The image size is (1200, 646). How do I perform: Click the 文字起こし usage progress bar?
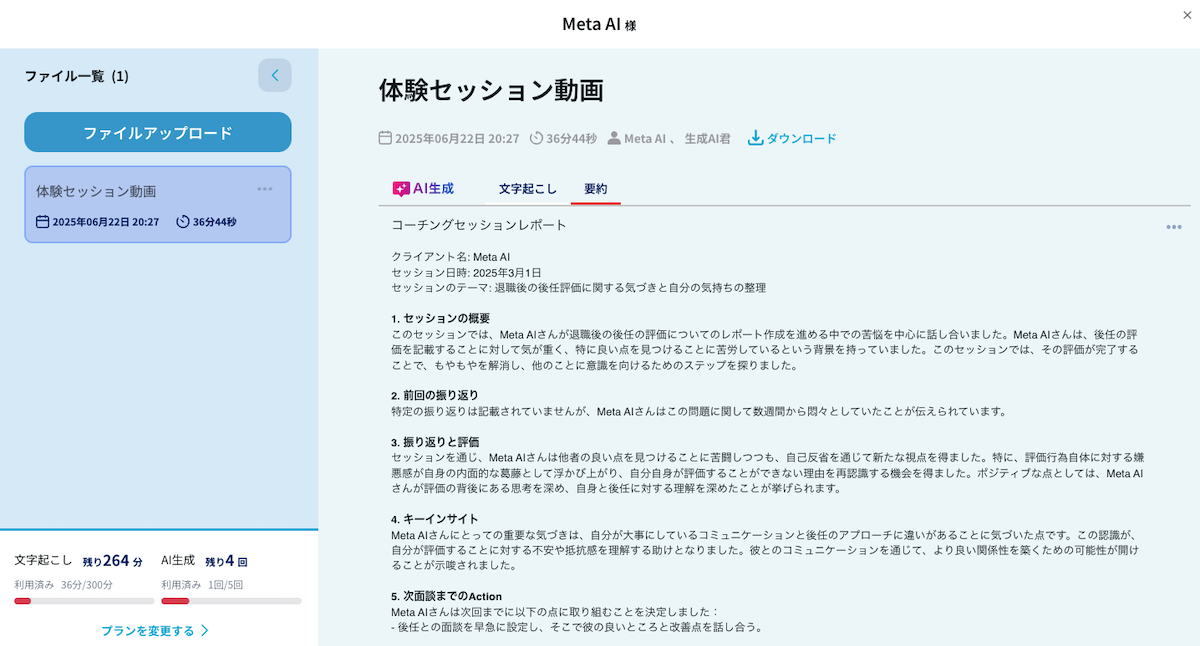(84, 601)
